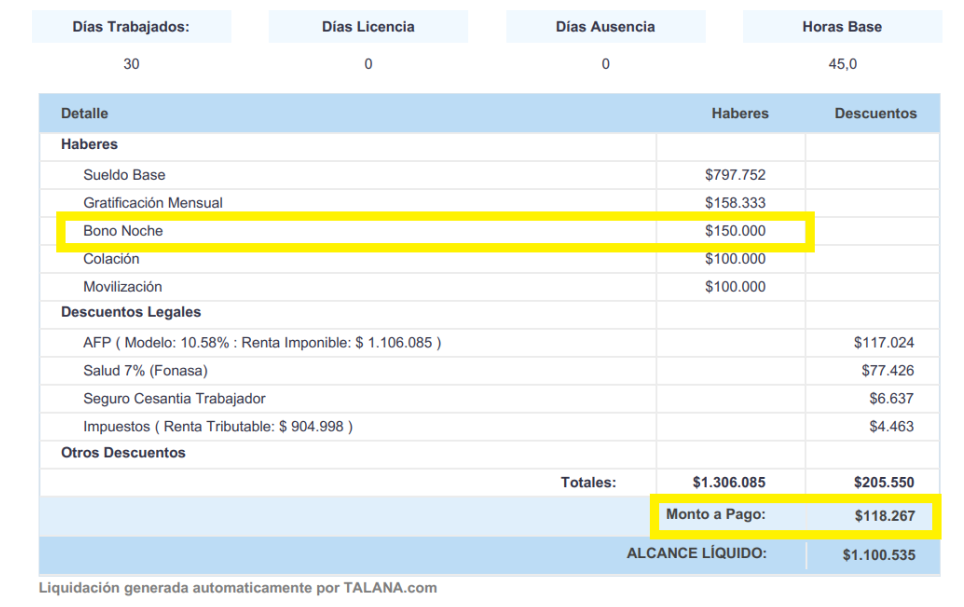Select the highlighted Bono Noche label
964x607 pixels.
pos(123,231)
